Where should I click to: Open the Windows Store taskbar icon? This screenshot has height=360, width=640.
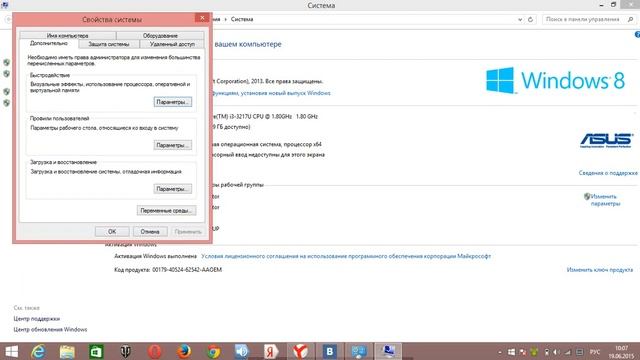tap(96, 351)
